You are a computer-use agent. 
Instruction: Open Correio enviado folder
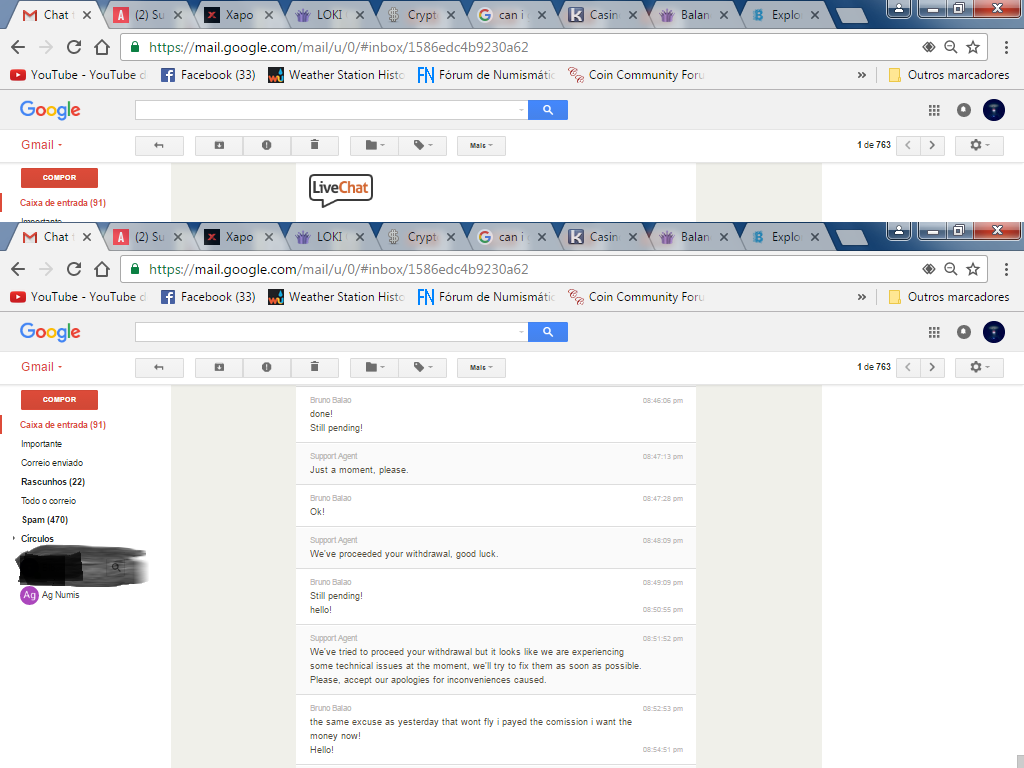click(x=52, y=463)
